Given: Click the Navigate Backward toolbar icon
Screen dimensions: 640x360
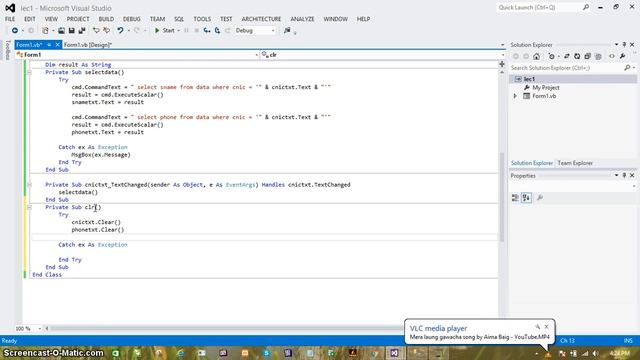Looking at the screenshot, I should [15, 31].
